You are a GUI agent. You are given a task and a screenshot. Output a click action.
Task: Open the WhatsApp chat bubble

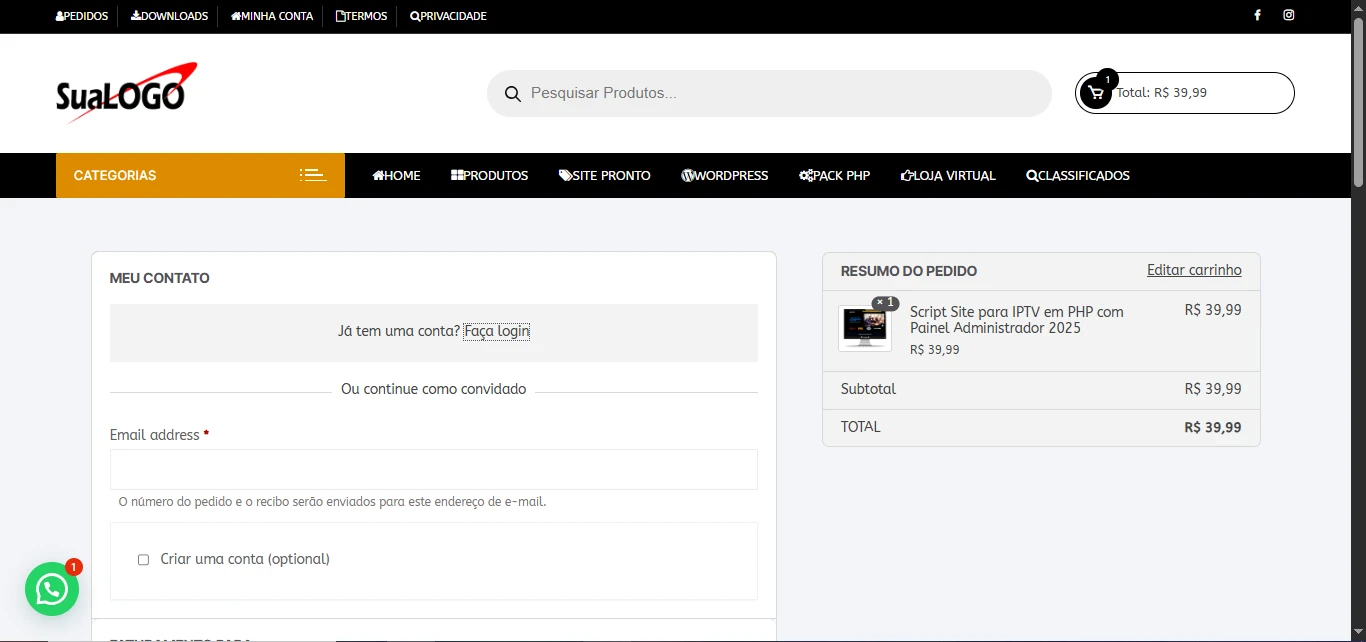[x=51, y=589]
